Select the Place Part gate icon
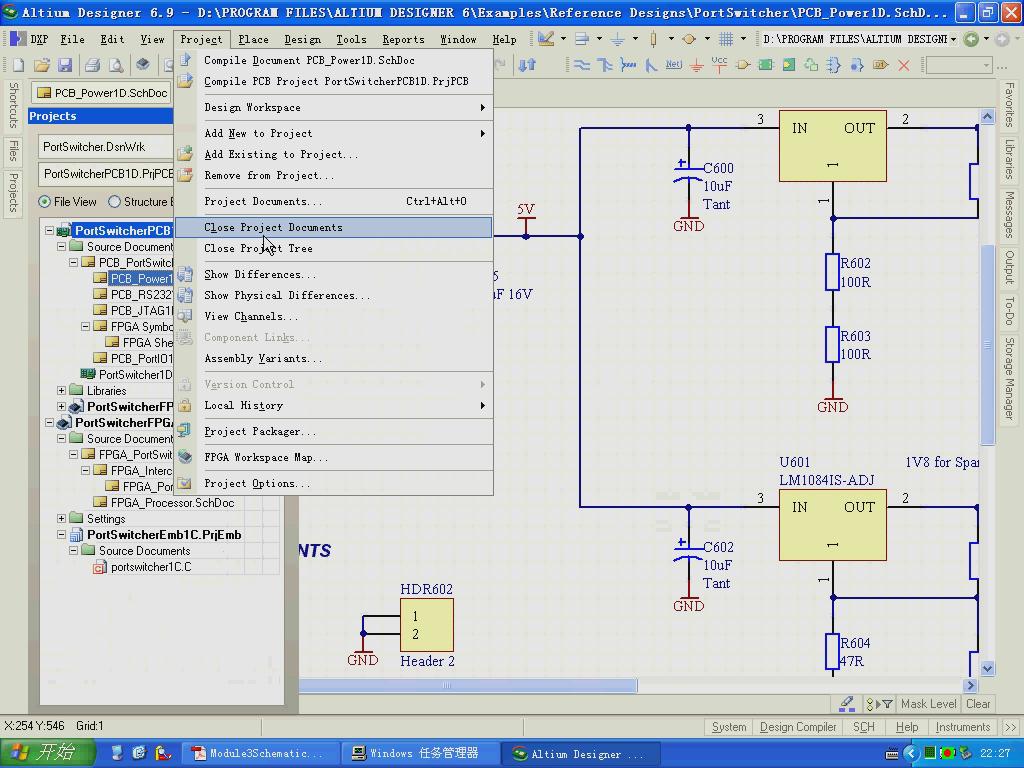1024x768 pixels. point(743,65)
